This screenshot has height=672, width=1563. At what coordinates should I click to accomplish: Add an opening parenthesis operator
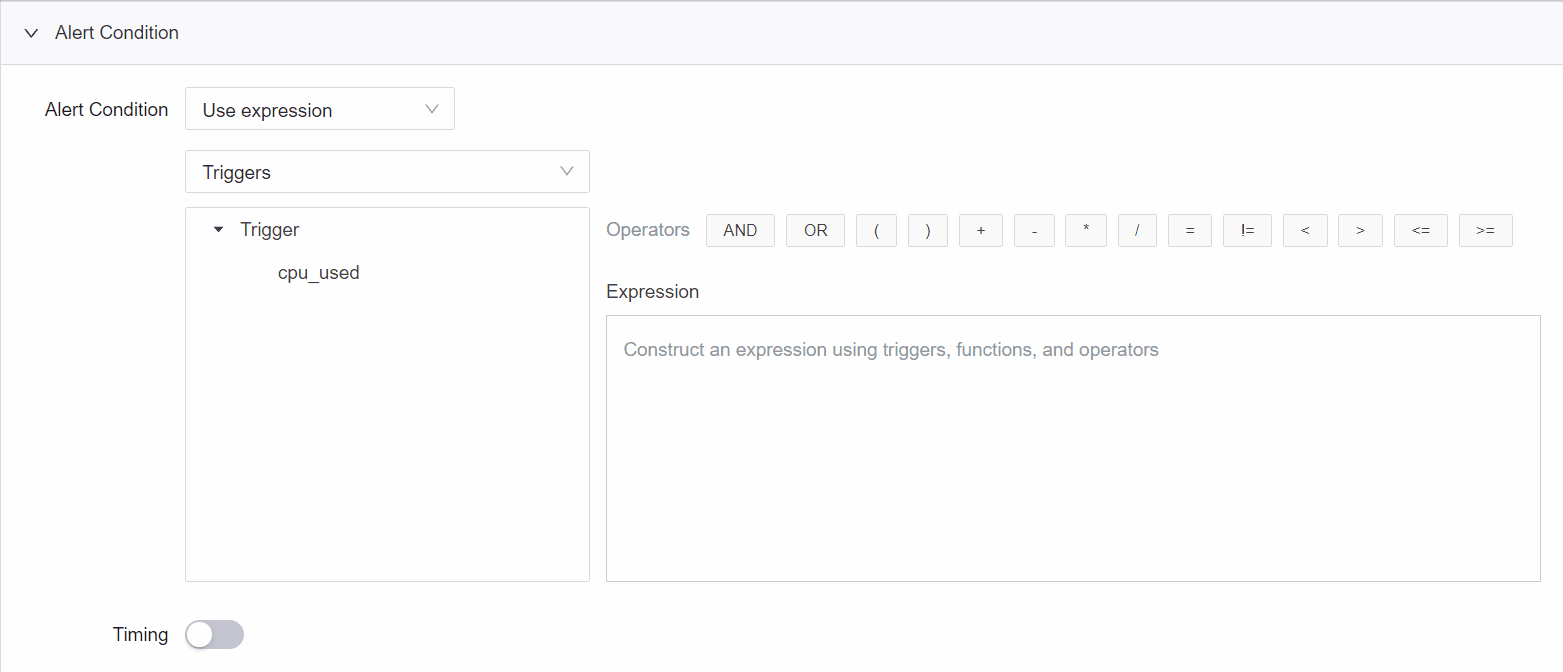click(x=876, y=230)
